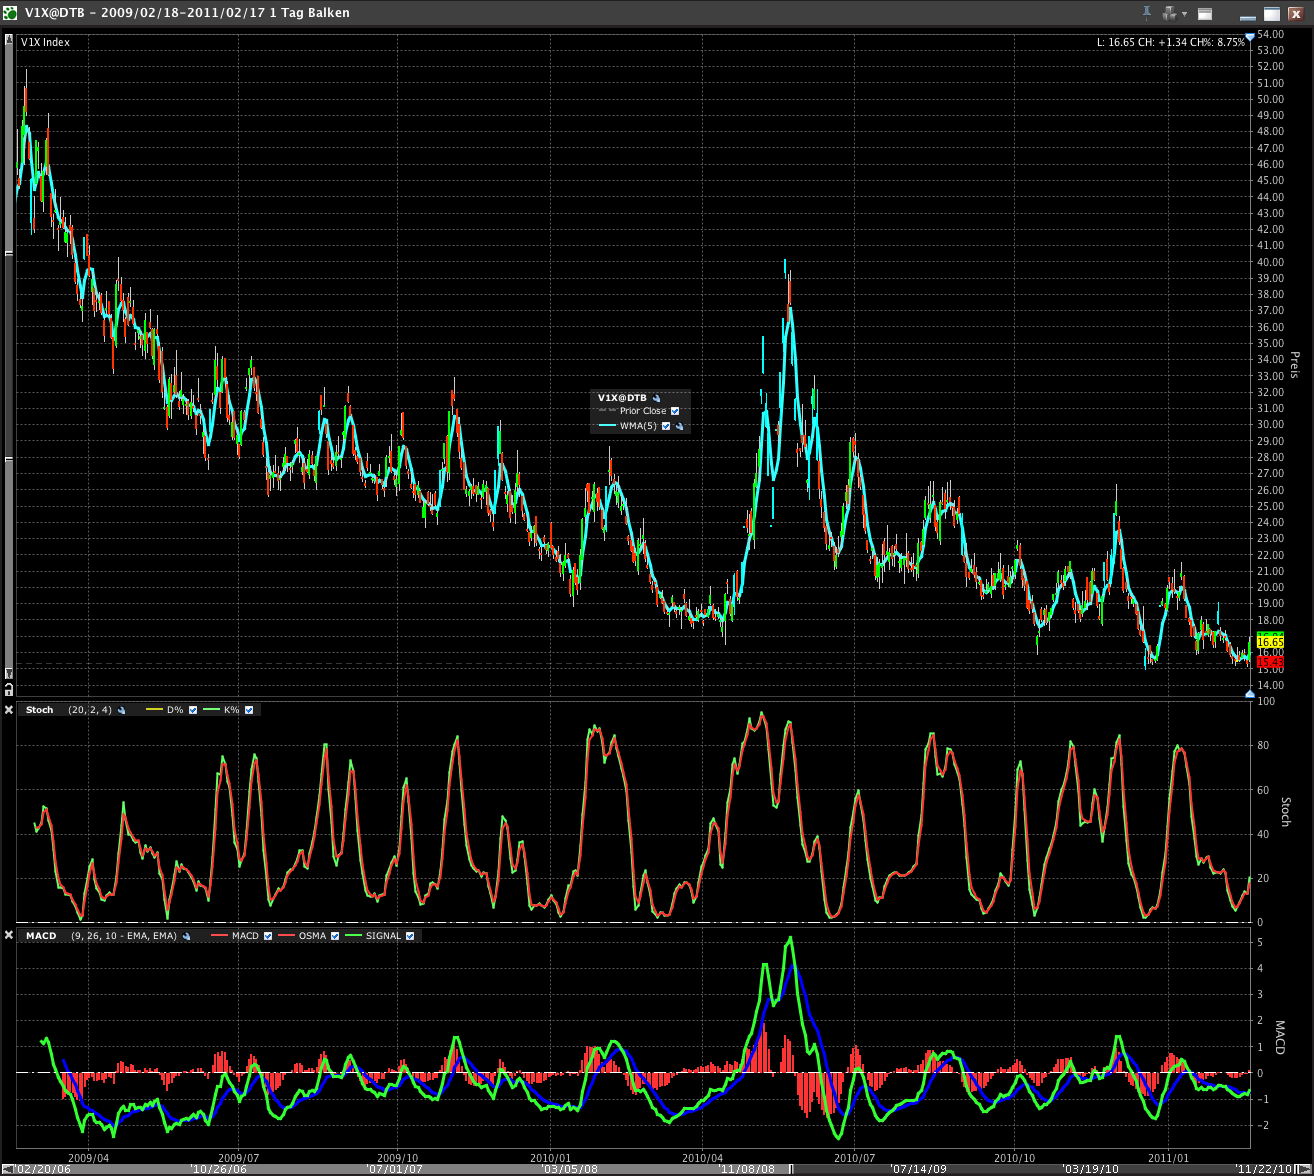
Task: Click blue triangle marker at bottom of price axis
Action: click(1250, 693)
